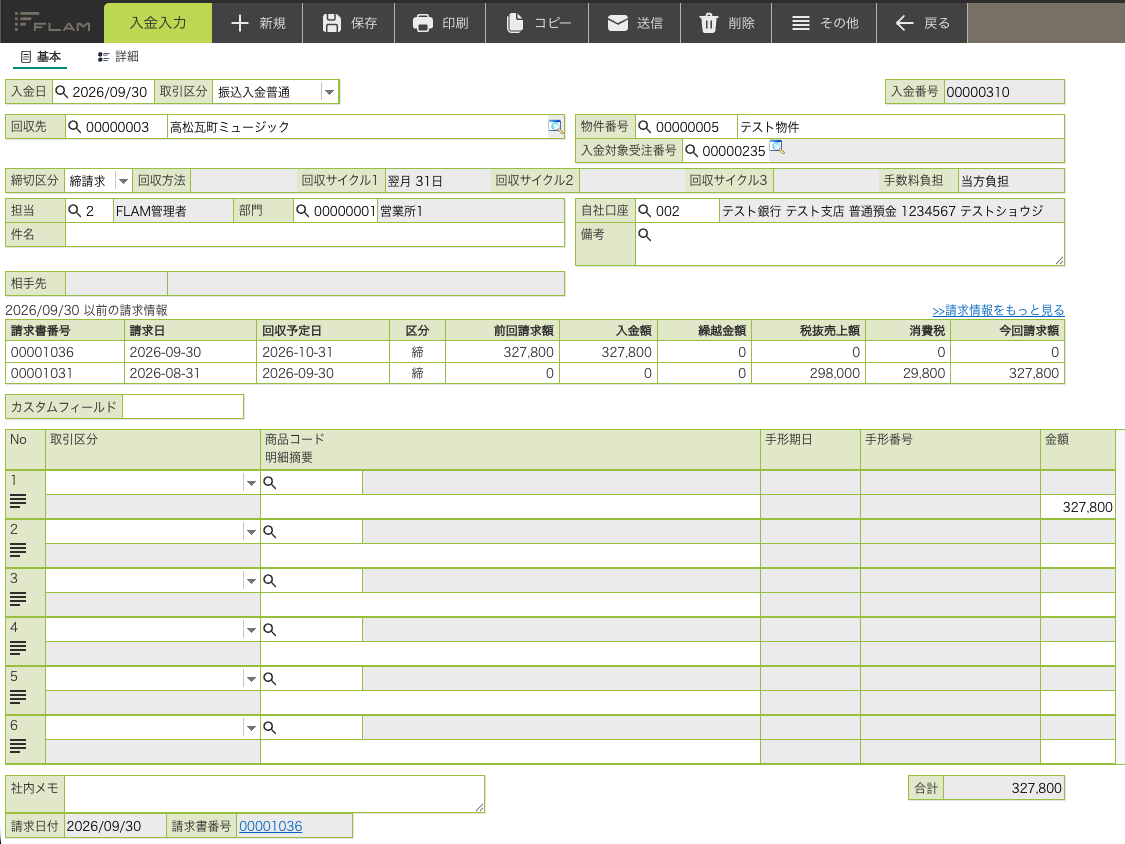This screenshot has height=844, width=1125.
Task: Open the 入金日 search icon
Action: click(x=62, y=92)
